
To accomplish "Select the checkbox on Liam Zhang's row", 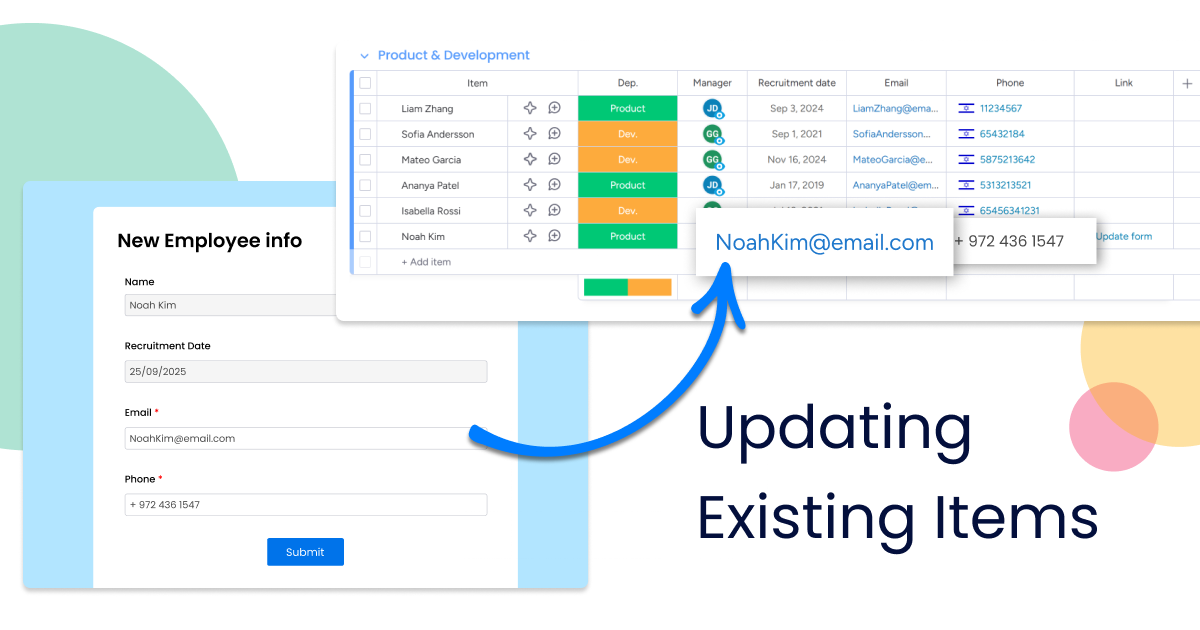I will pyautogui.click(x=364, y=107).
